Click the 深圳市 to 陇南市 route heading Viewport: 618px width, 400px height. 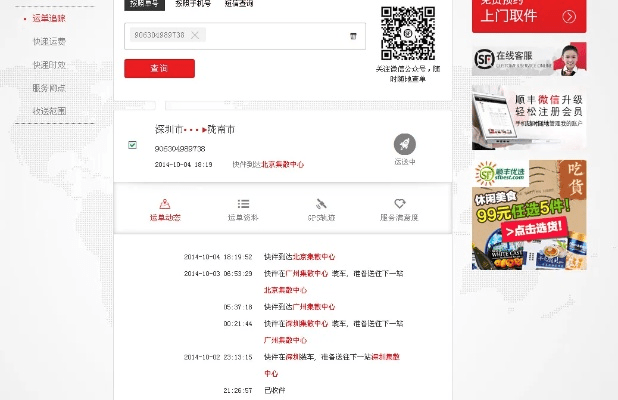click(195, 129)
